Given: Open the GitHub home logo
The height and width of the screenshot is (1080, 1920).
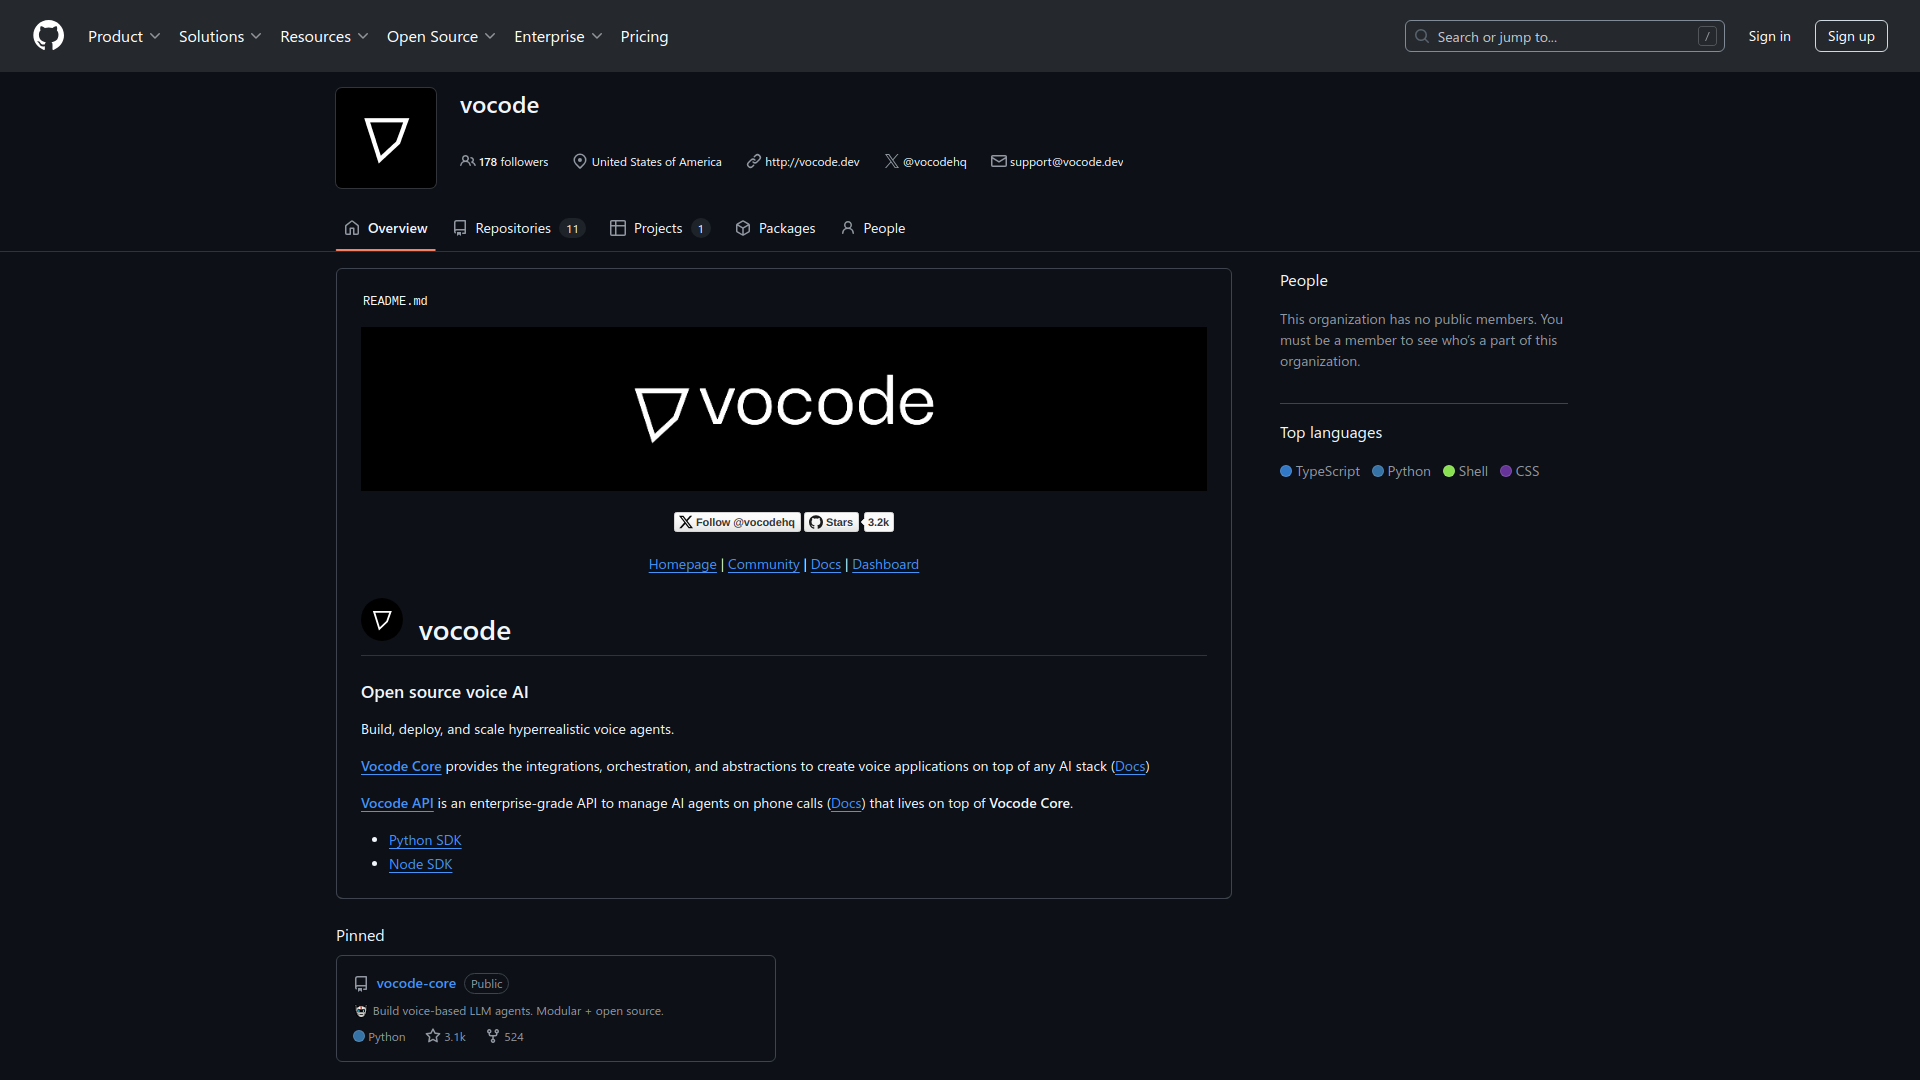Looking at the screenshot, I should click(48, 36).
